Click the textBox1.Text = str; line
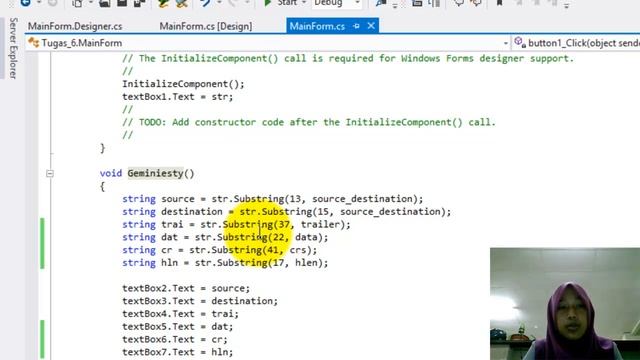The width and height of the screenshot is (640, 360). [178, 97]
